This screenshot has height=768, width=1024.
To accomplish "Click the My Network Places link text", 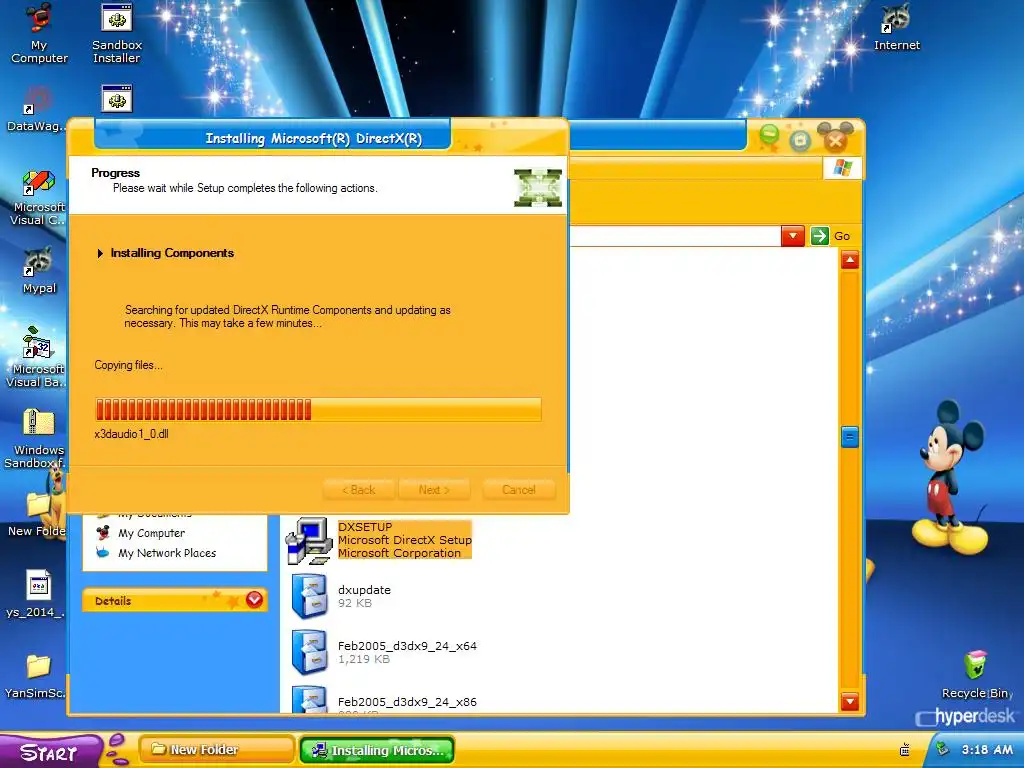I will (x=167, y=553).
